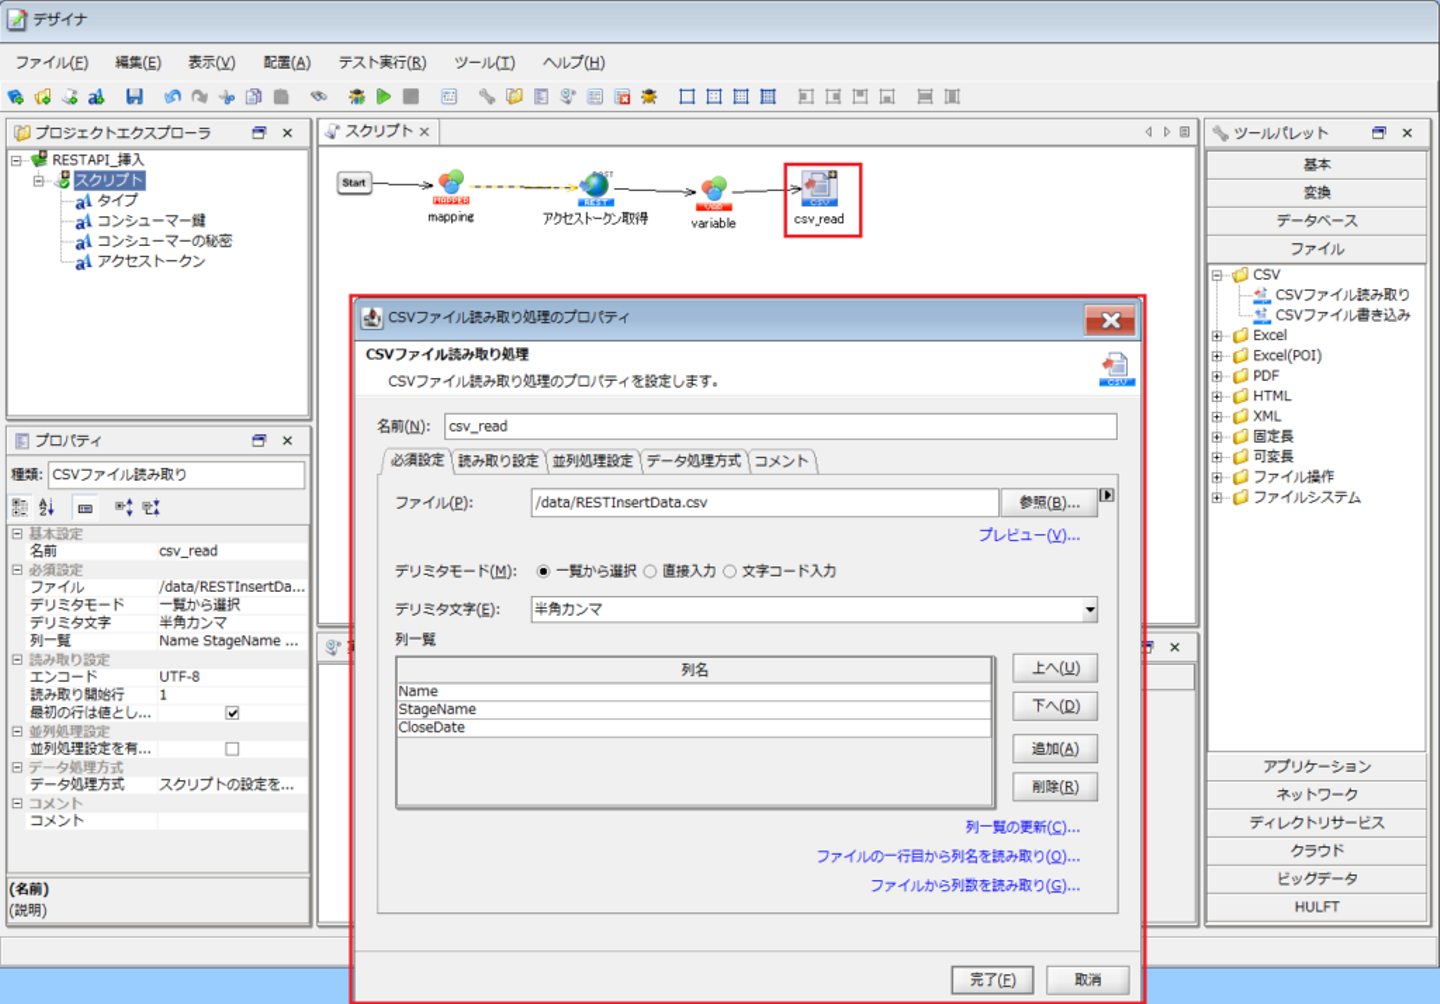This screenshot has height=1004, width=1440.
Task: Click the Undo arrow in the toolbar
Action: pos(173,96)
